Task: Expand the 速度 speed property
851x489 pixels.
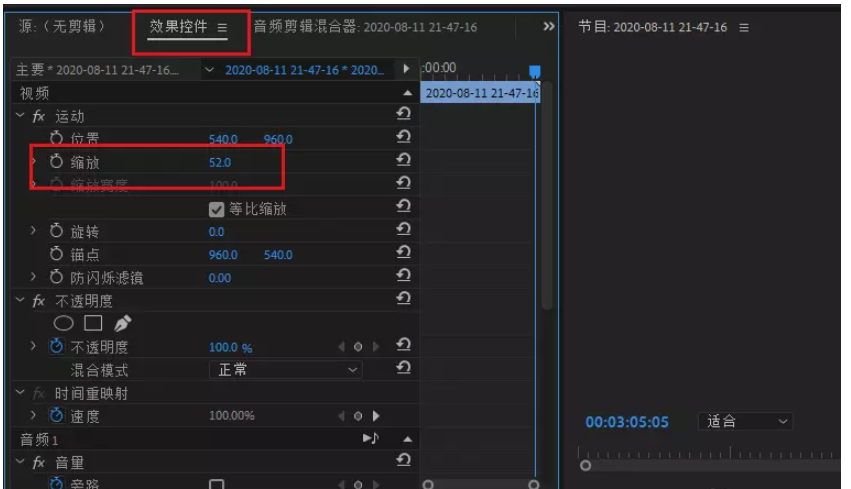Action: [33, 415]
